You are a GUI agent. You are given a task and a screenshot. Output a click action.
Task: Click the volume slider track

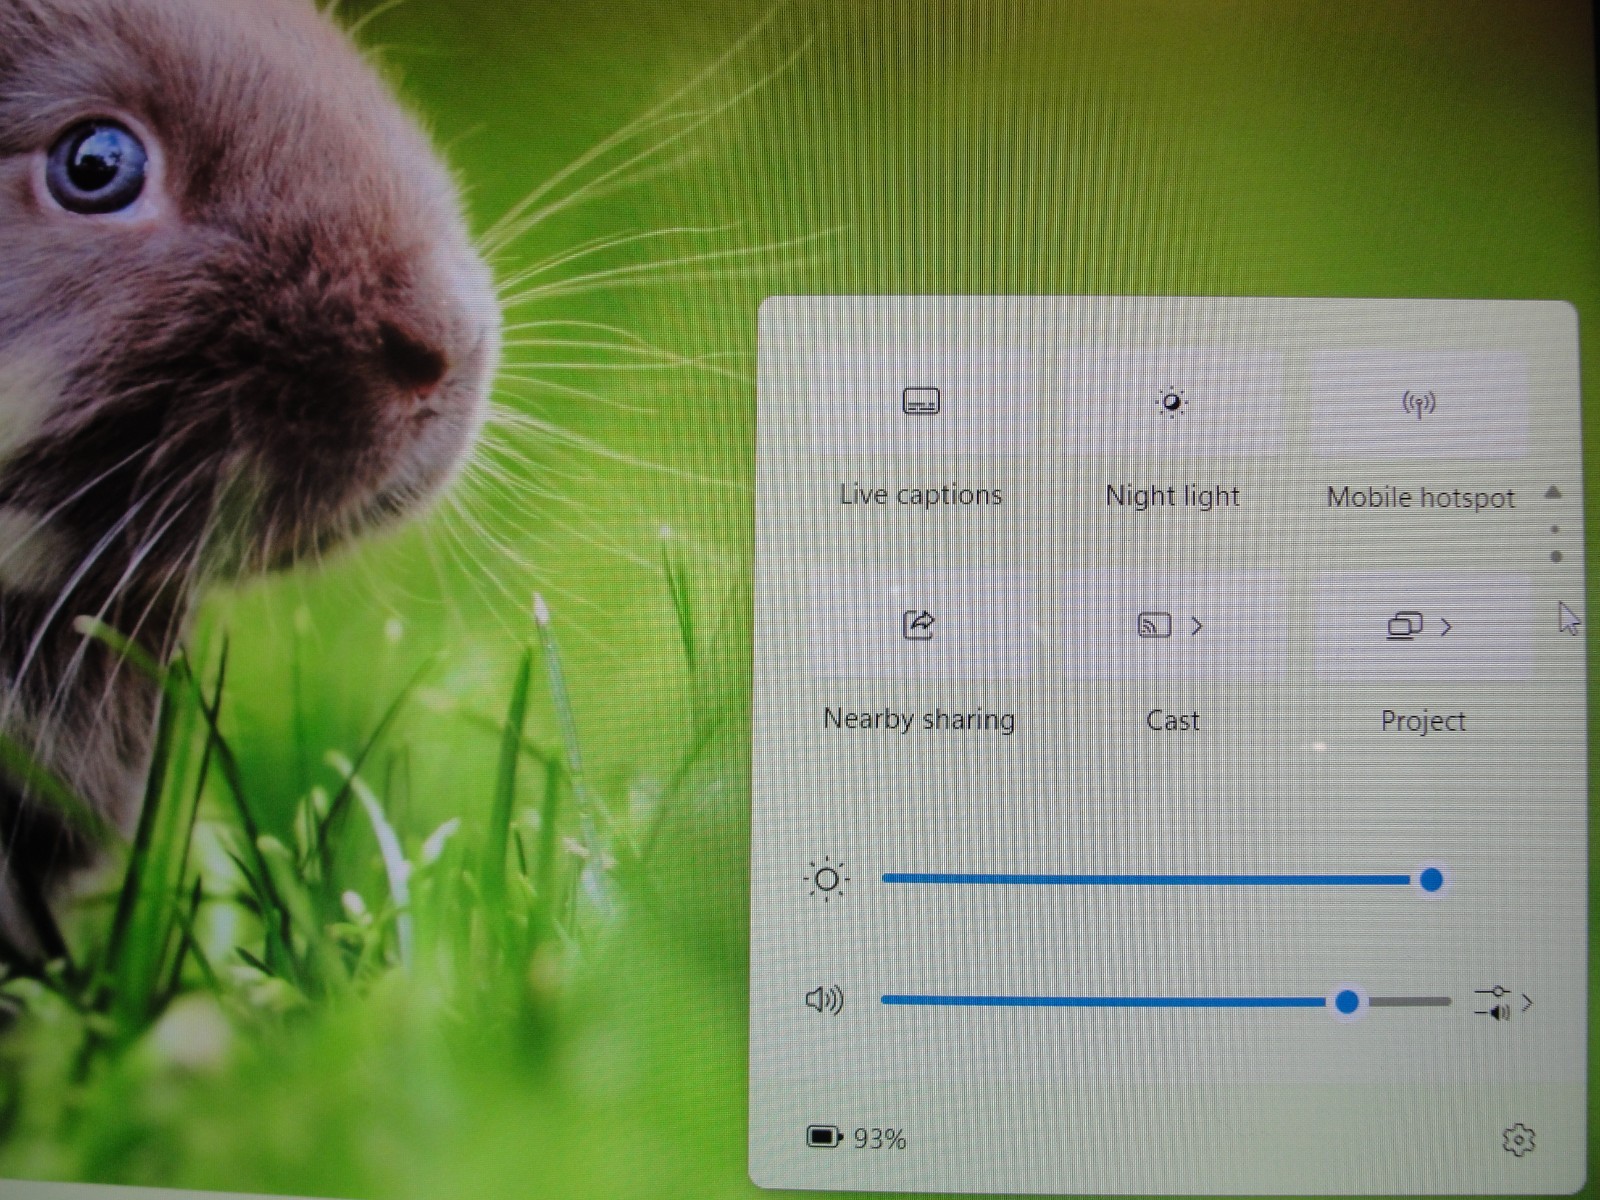pos(1166,1001)
